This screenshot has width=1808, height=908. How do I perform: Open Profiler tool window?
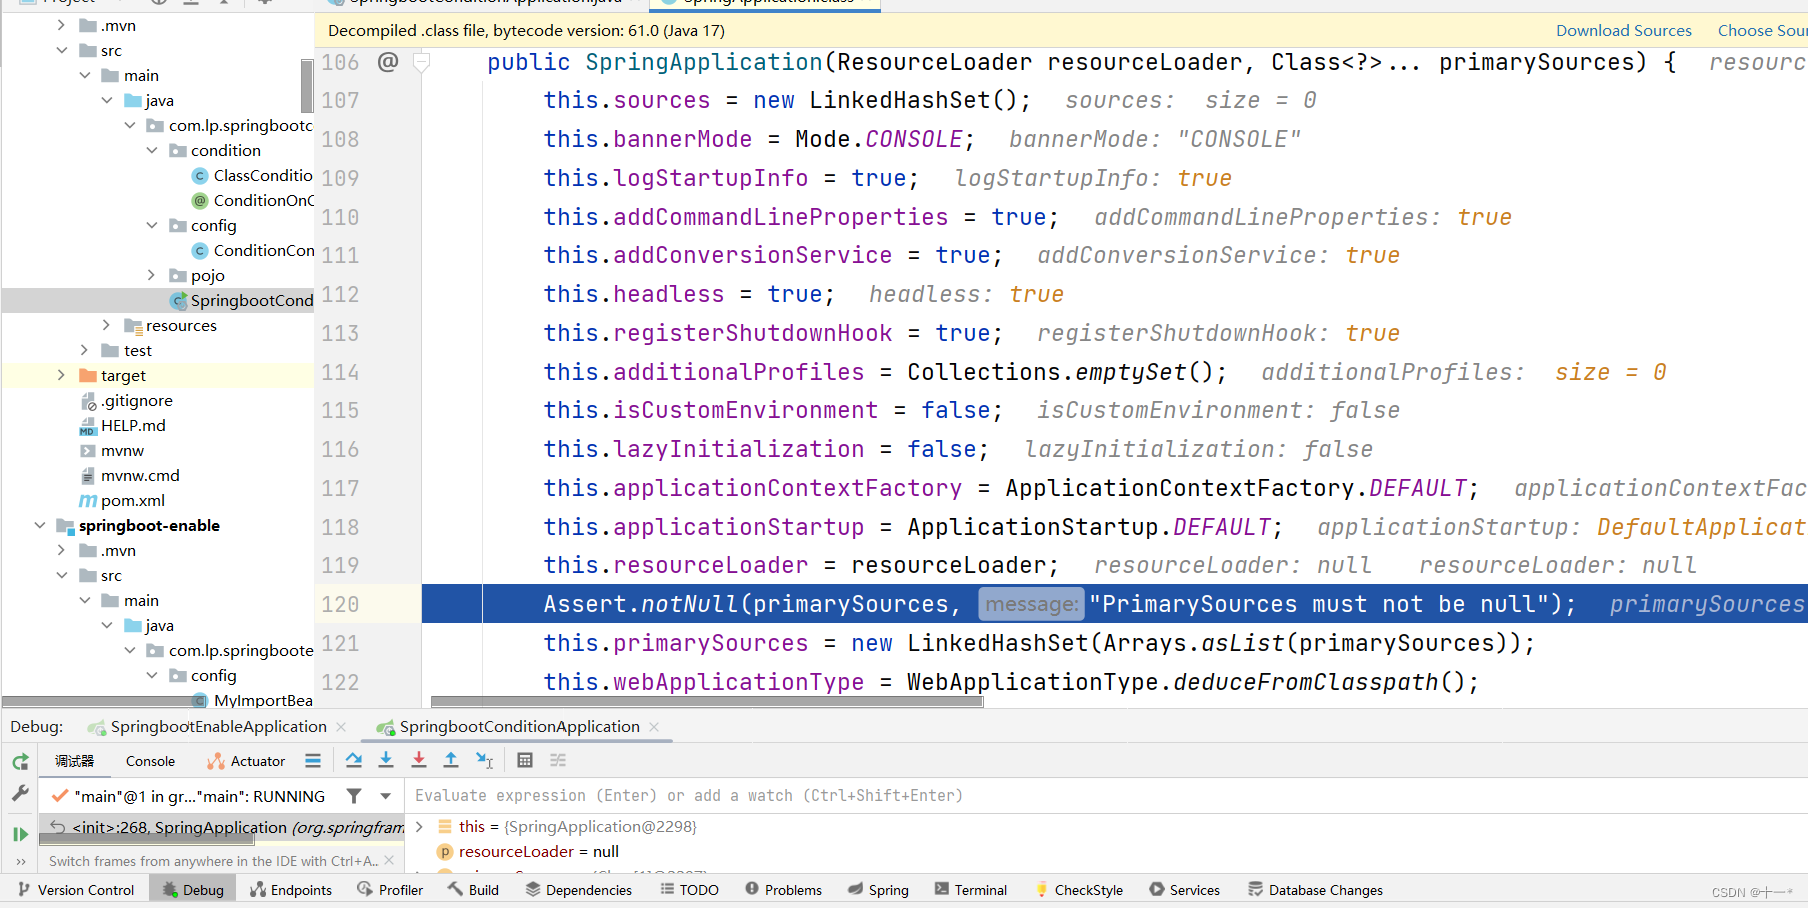tap(390, 890)
